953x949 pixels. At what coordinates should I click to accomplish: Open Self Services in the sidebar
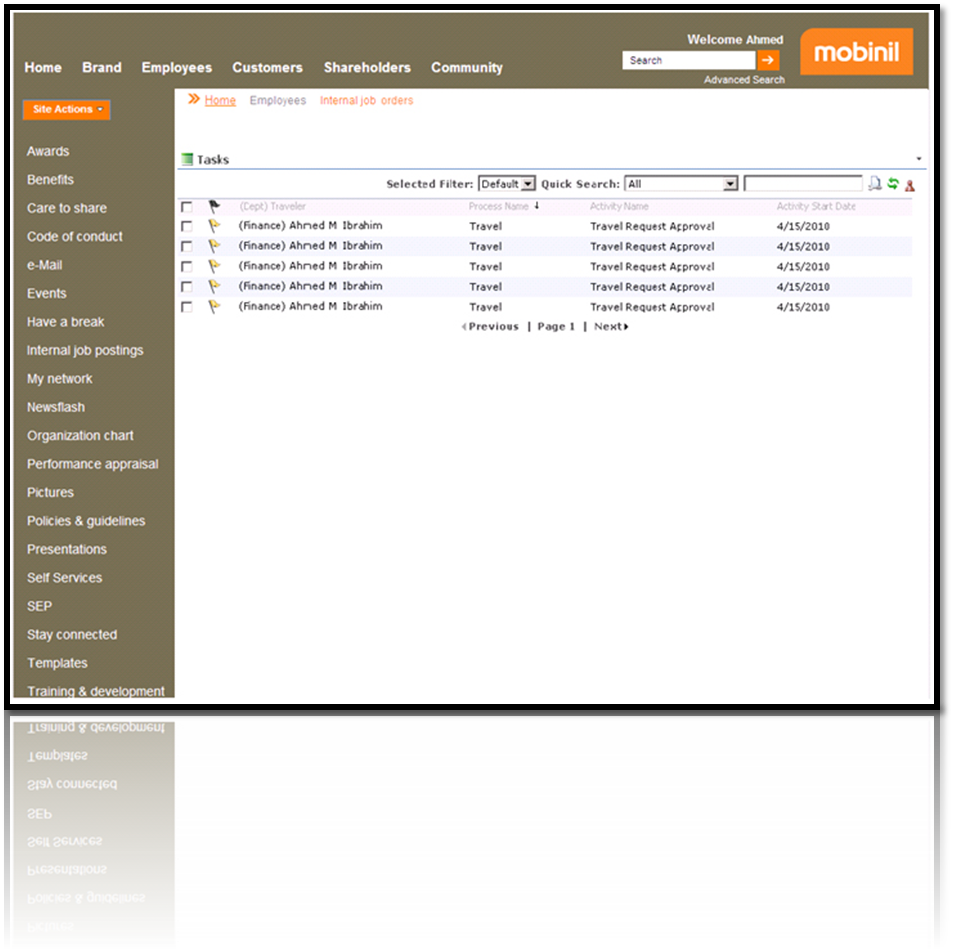point(64,578)
